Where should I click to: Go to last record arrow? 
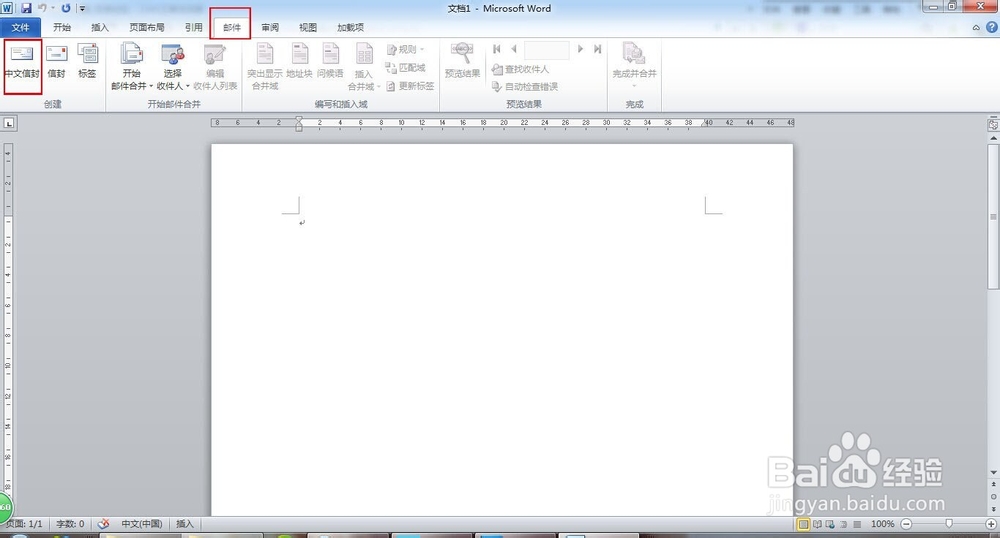pos(597,49)
